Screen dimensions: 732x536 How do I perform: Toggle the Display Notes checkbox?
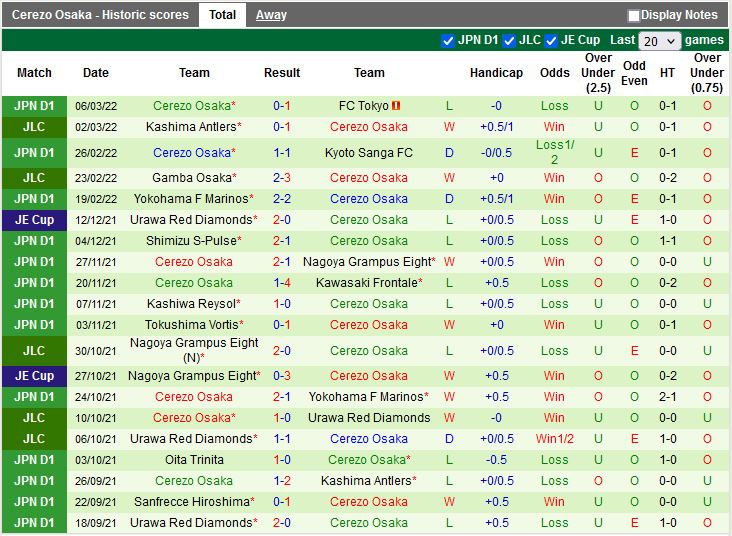[634, 16]
